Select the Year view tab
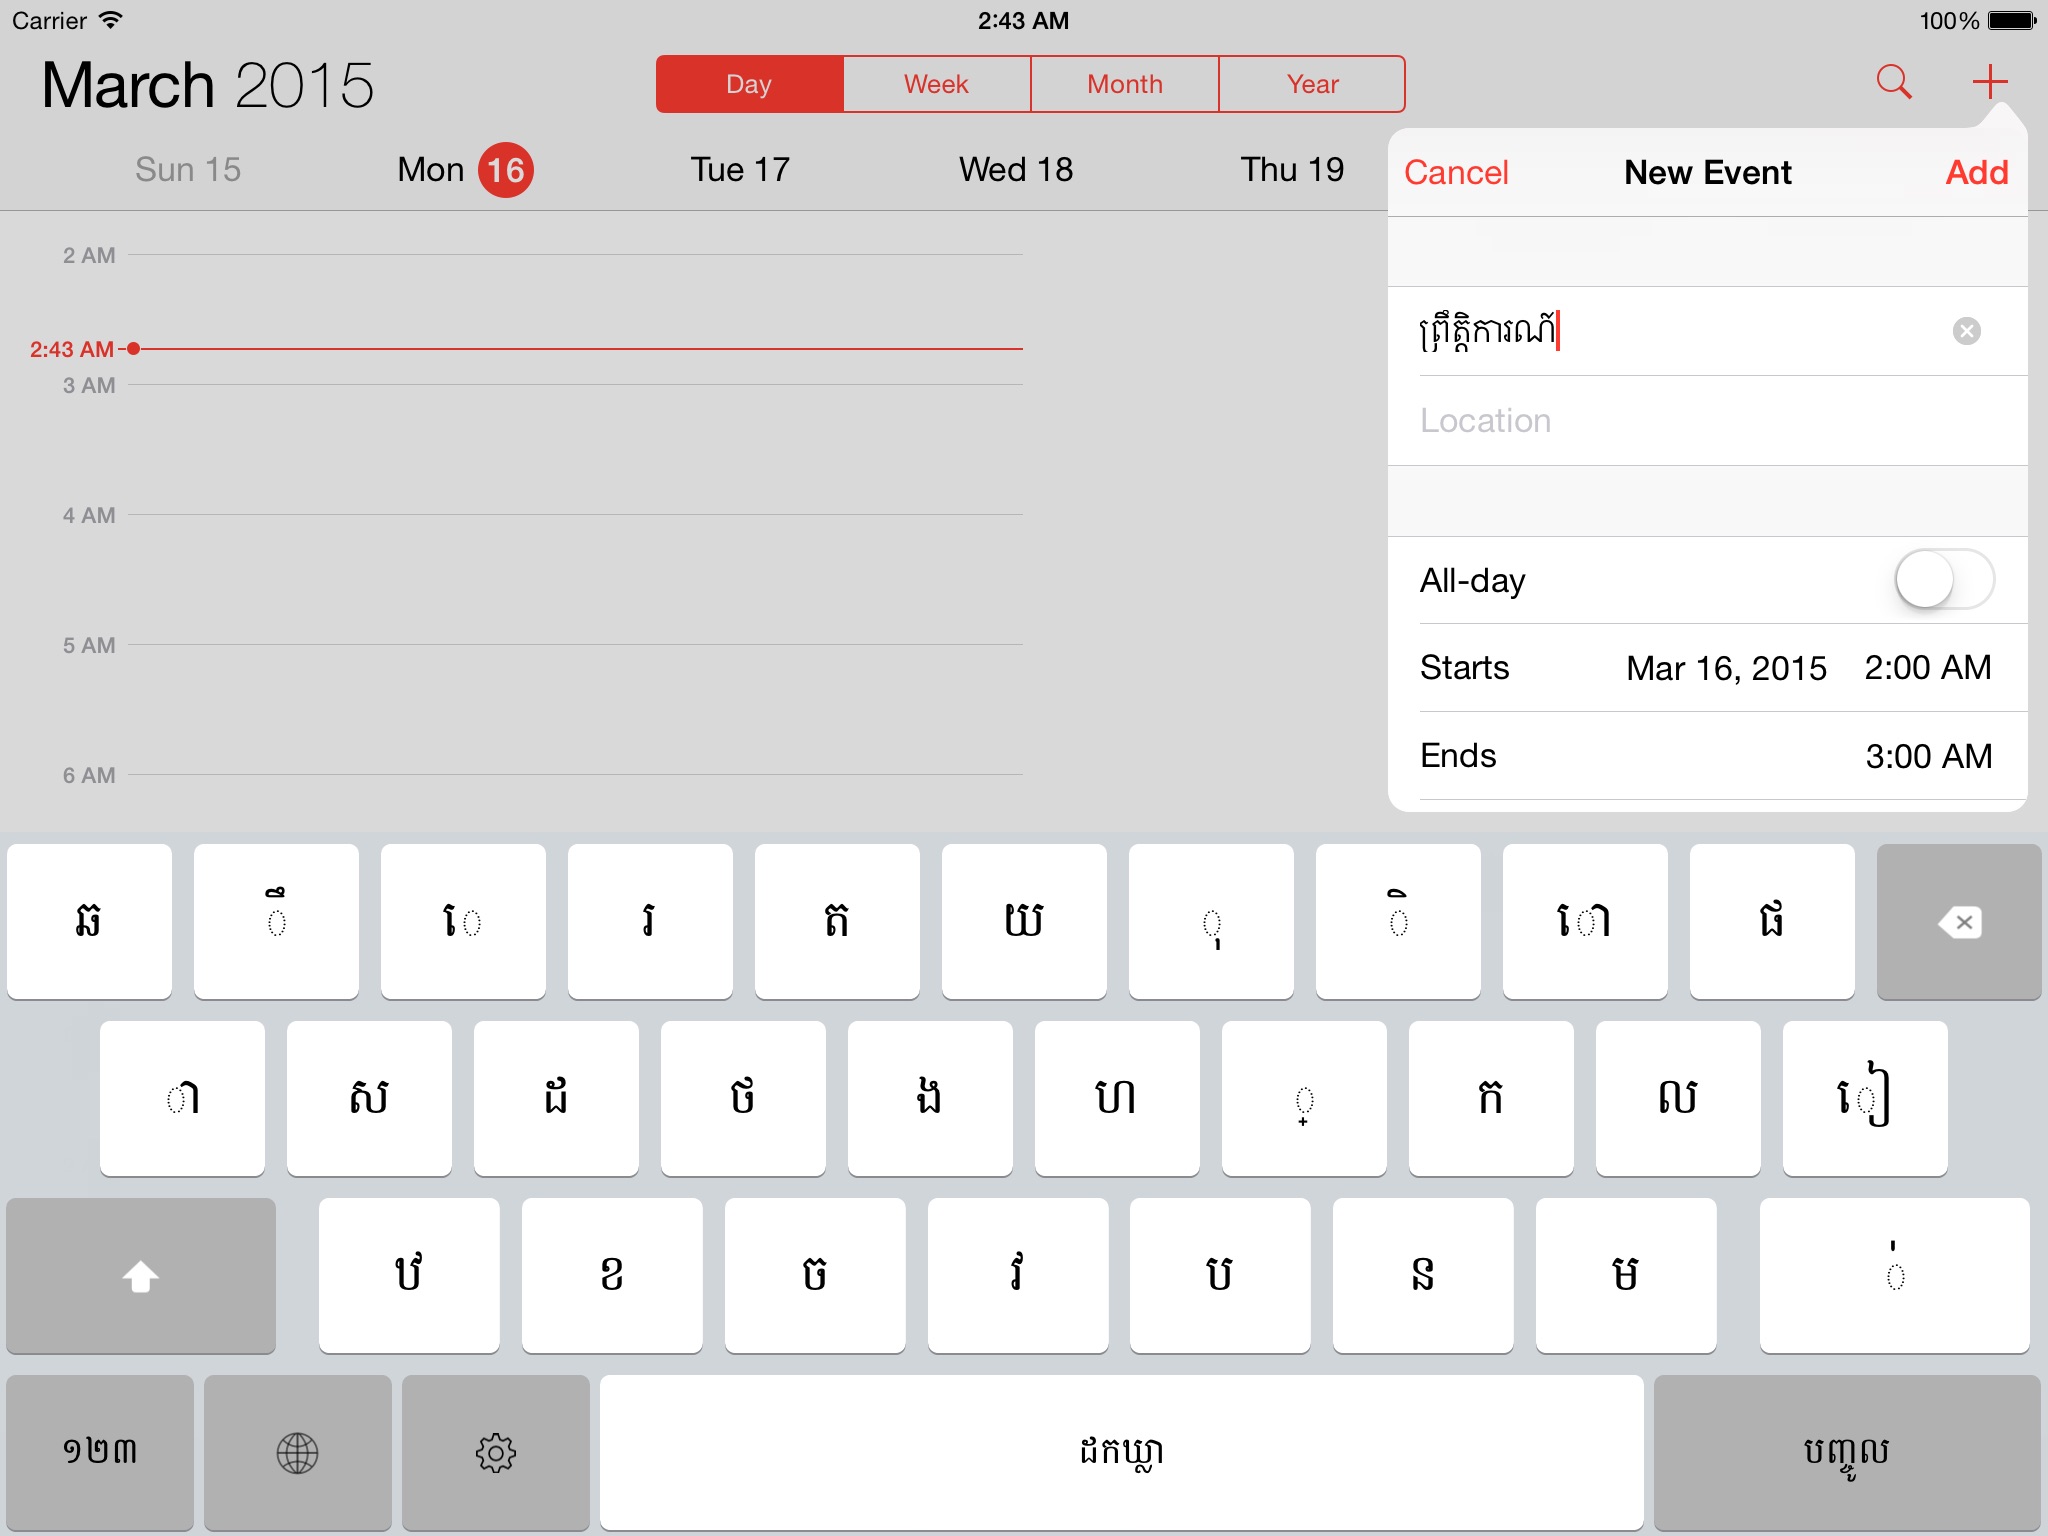This screenshot has width=2048, height=1536. pyautogui.click(x=1312, y=84)
